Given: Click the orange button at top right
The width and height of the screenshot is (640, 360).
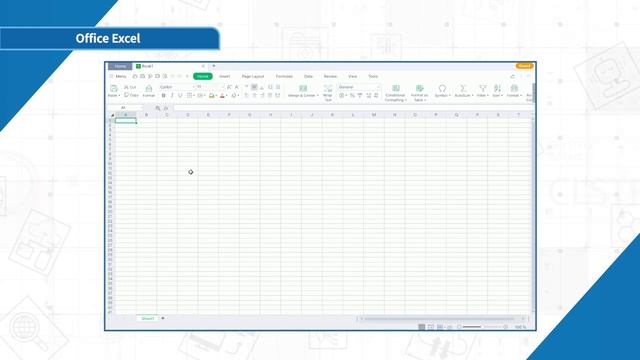Looking at the screenshot, I should coord(524,66).
